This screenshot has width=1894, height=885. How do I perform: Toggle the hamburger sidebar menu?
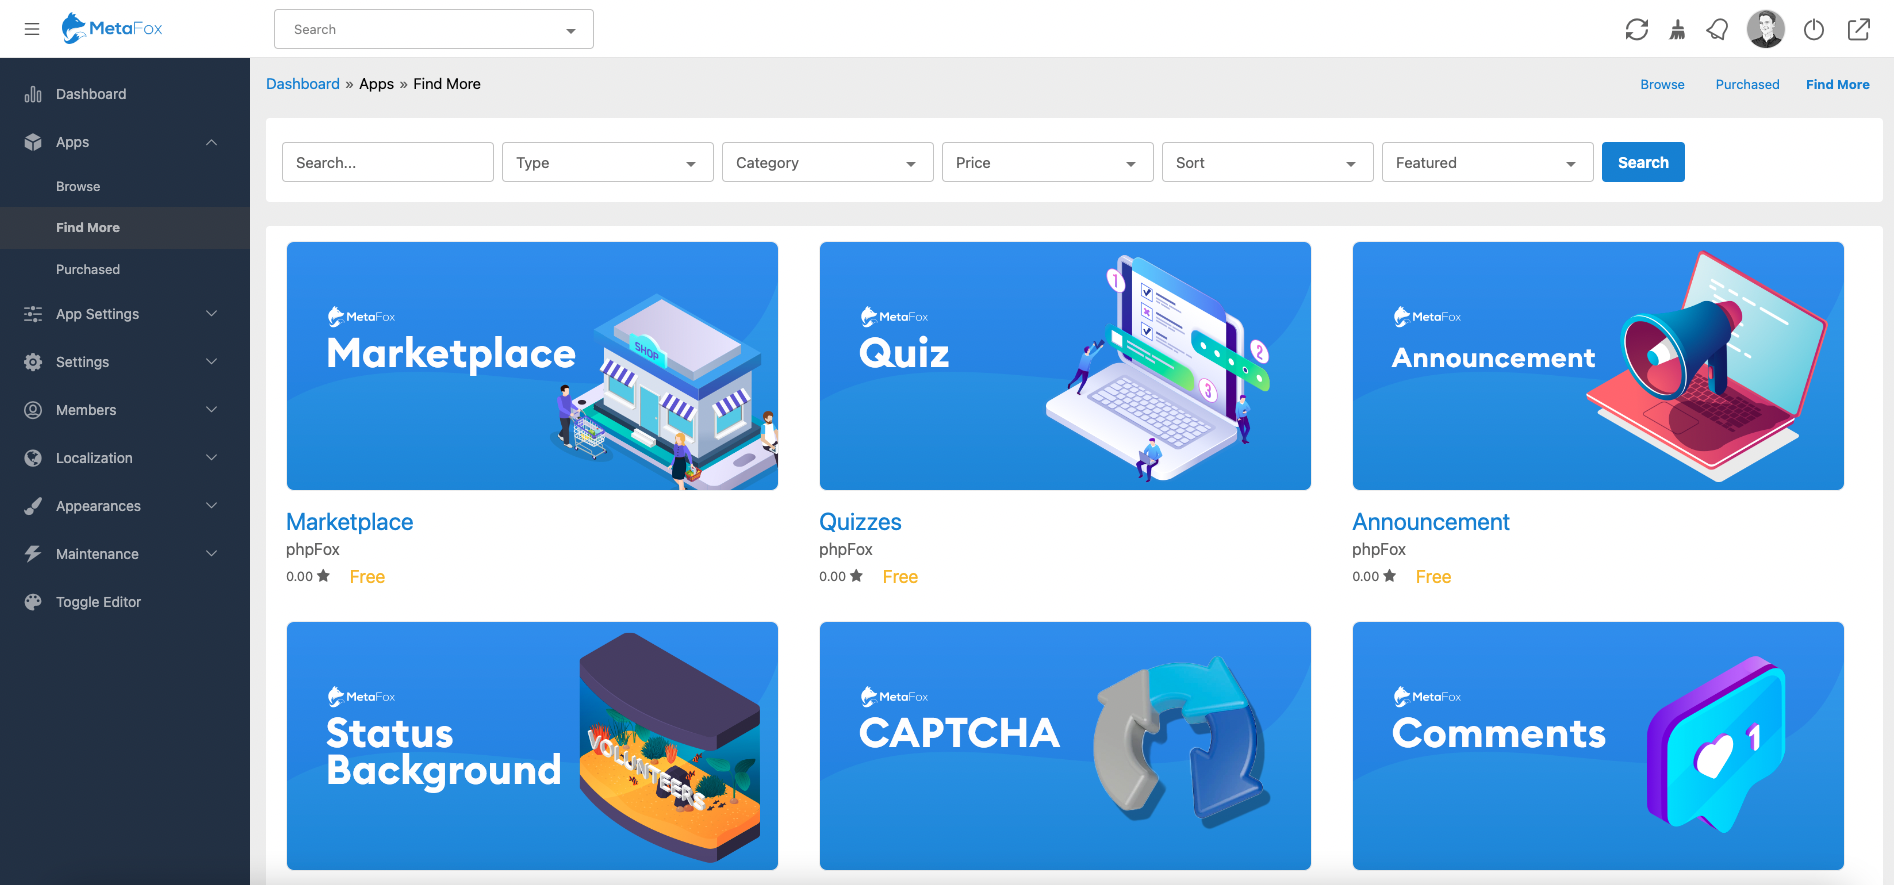32,29
